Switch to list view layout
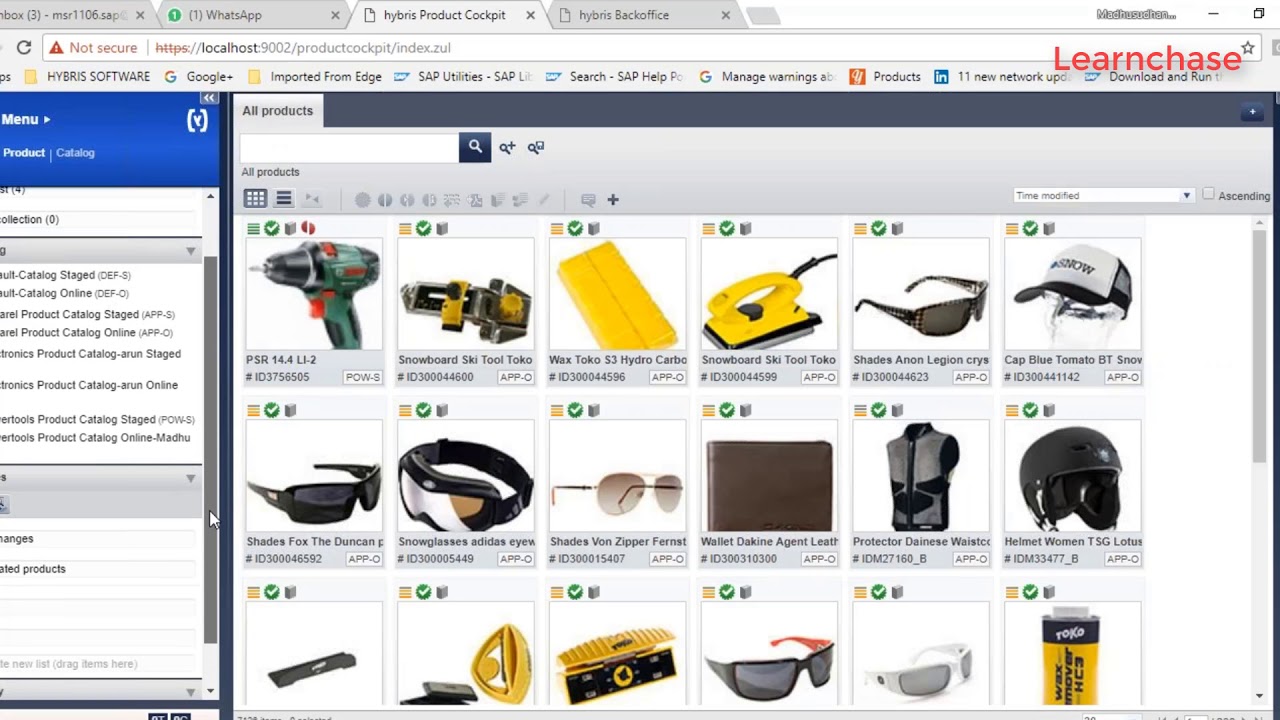This screenshot has width=1280, height=720. point(284,199)
